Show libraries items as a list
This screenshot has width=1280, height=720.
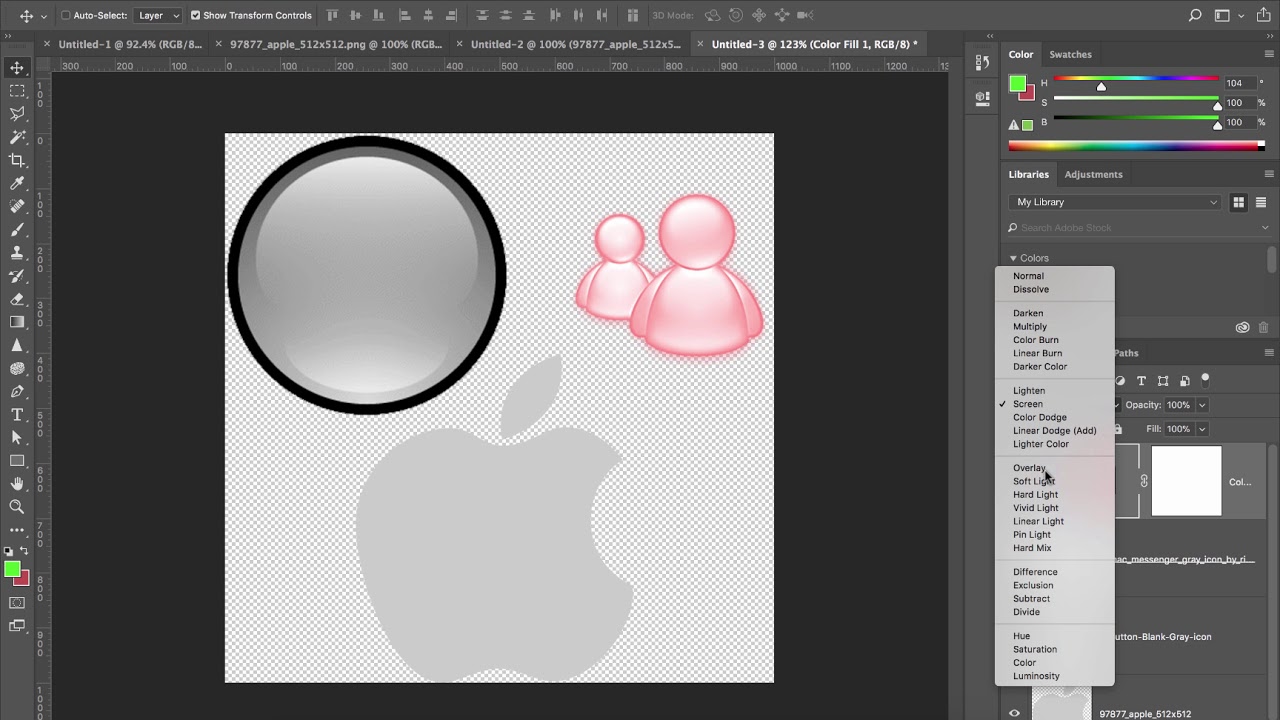tap(1261, 202)
